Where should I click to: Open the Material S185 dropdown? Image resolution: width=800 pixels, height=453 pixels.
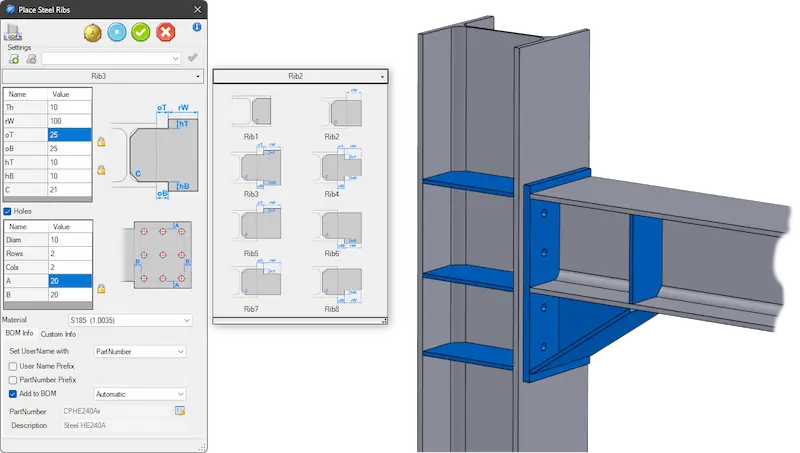click(130, 320)
